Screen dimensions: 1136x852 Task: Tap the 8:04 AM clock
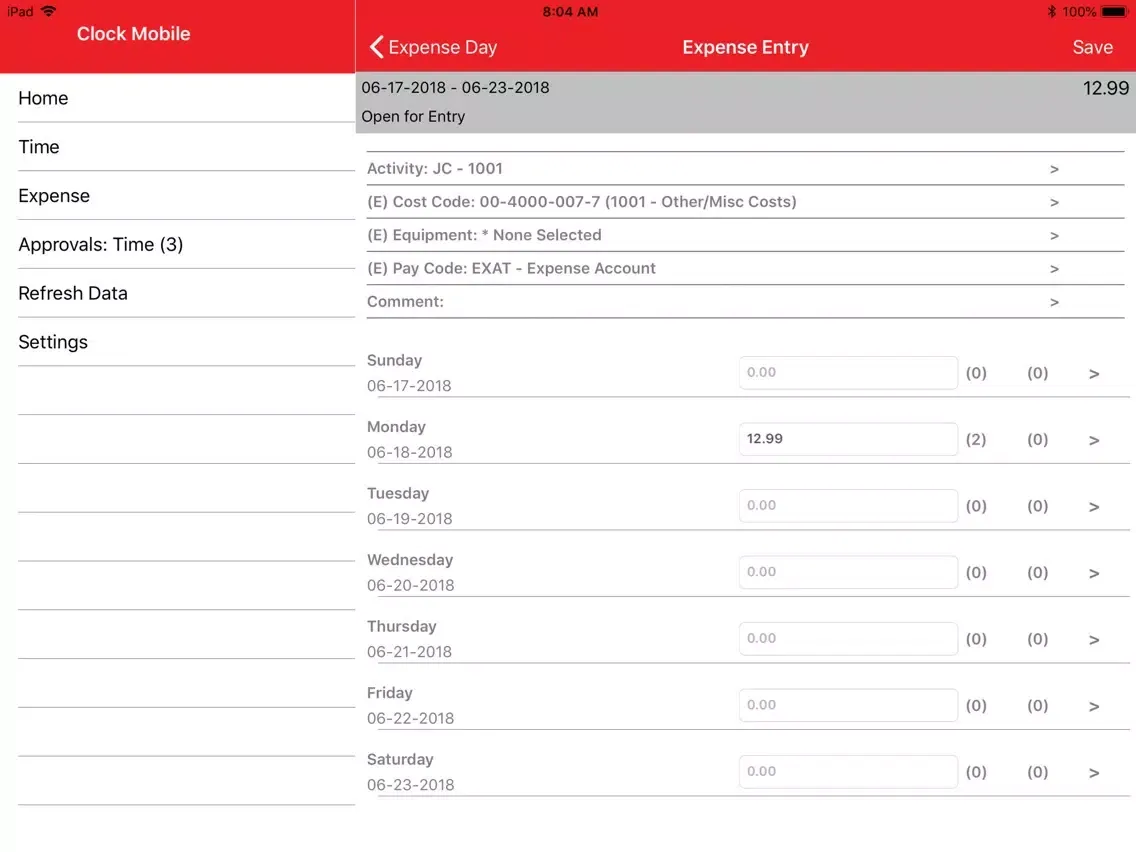pos(570,12)
